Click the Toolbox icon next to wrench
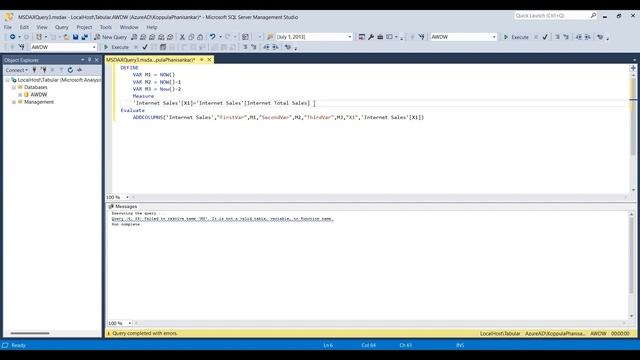Image resolution: width=640 pixels, height=360 pixels. point(380,37)
